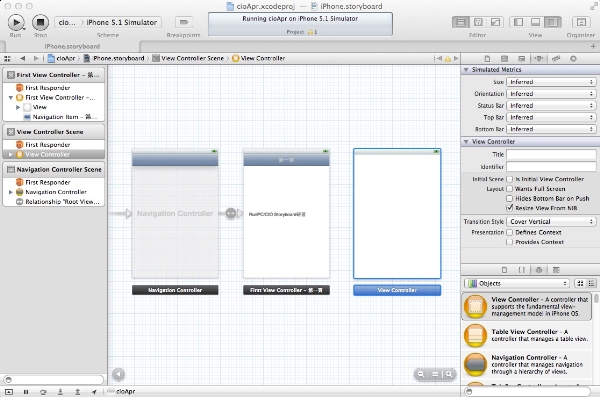The width and height of the screenshot is (600, 397).
Task: Click the Identifier input field
Action: [551, 167]
